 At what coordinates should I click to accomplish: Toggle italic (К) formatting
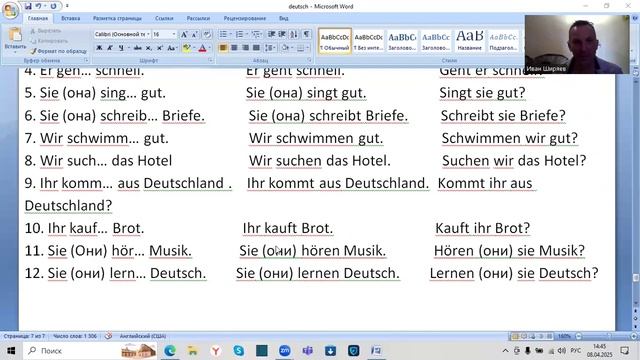(x=110, y=48)
